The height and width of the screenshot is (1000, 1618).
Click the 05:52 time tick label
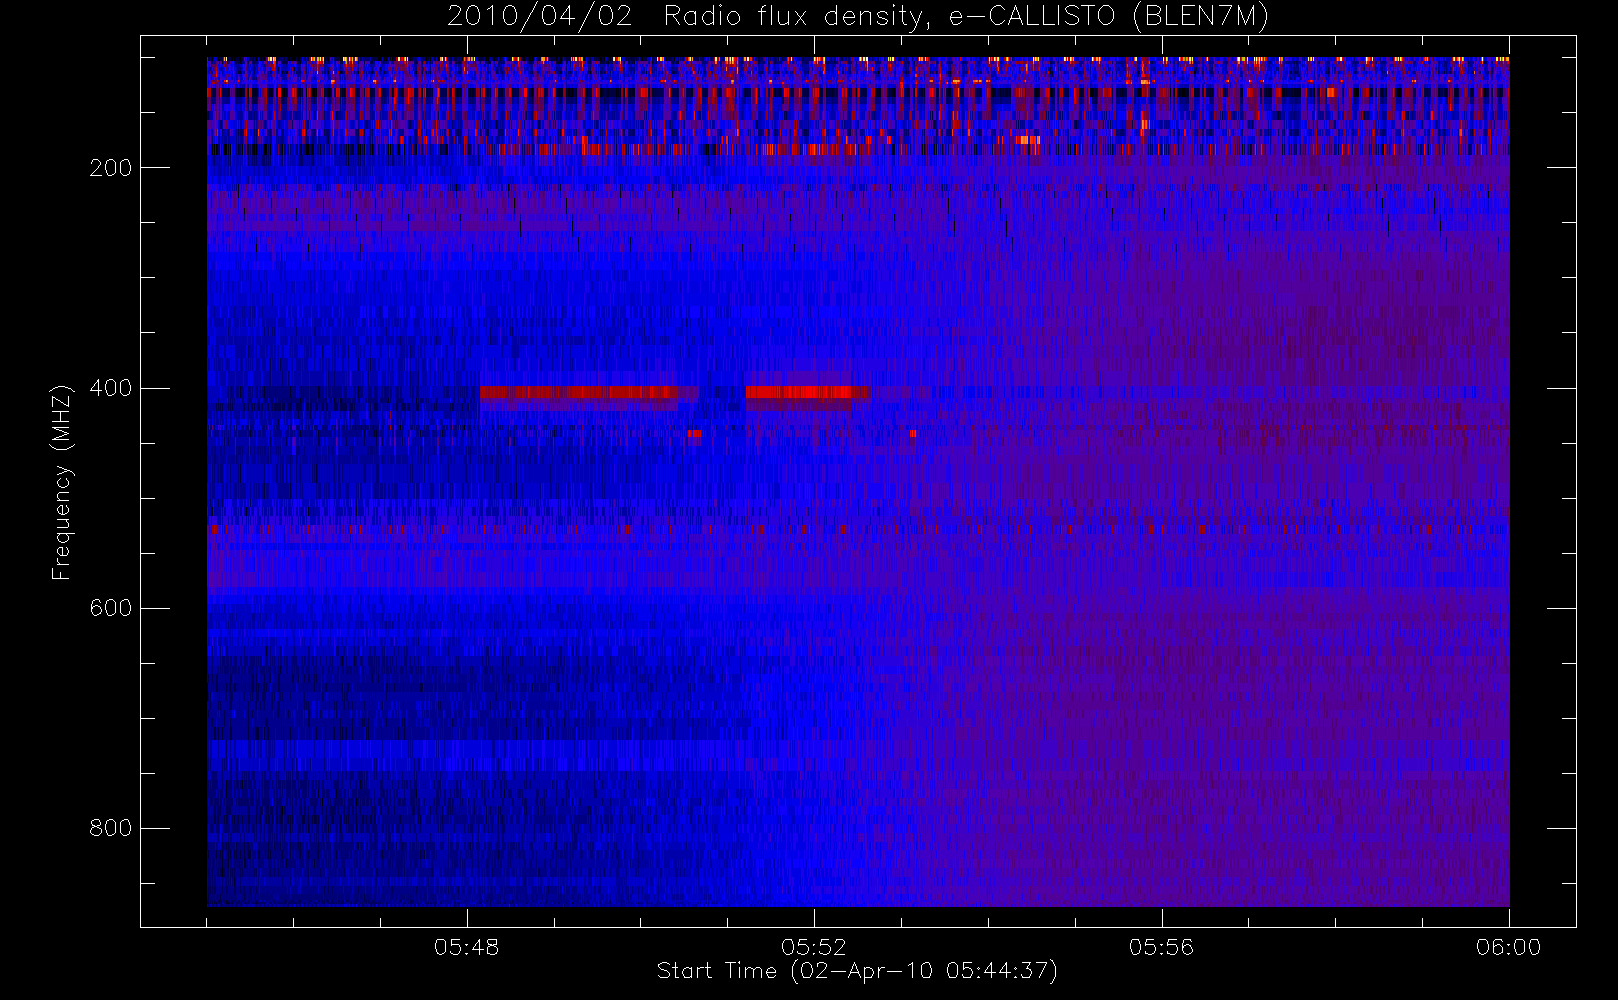814,947
